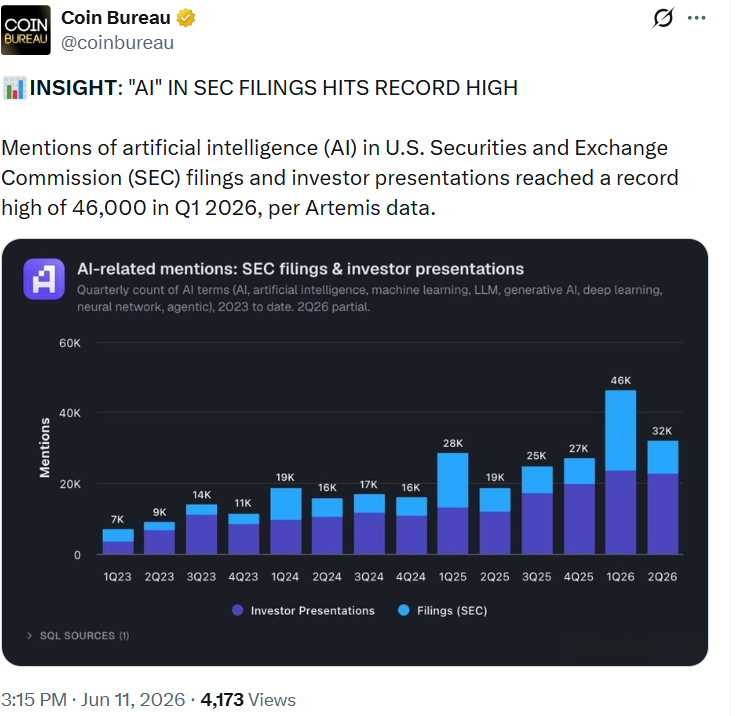The height and width of the screenshot is (716, 735).
Task: Toggle the Filings (SEC) legend dot
Action: click(x=404, y=610)
